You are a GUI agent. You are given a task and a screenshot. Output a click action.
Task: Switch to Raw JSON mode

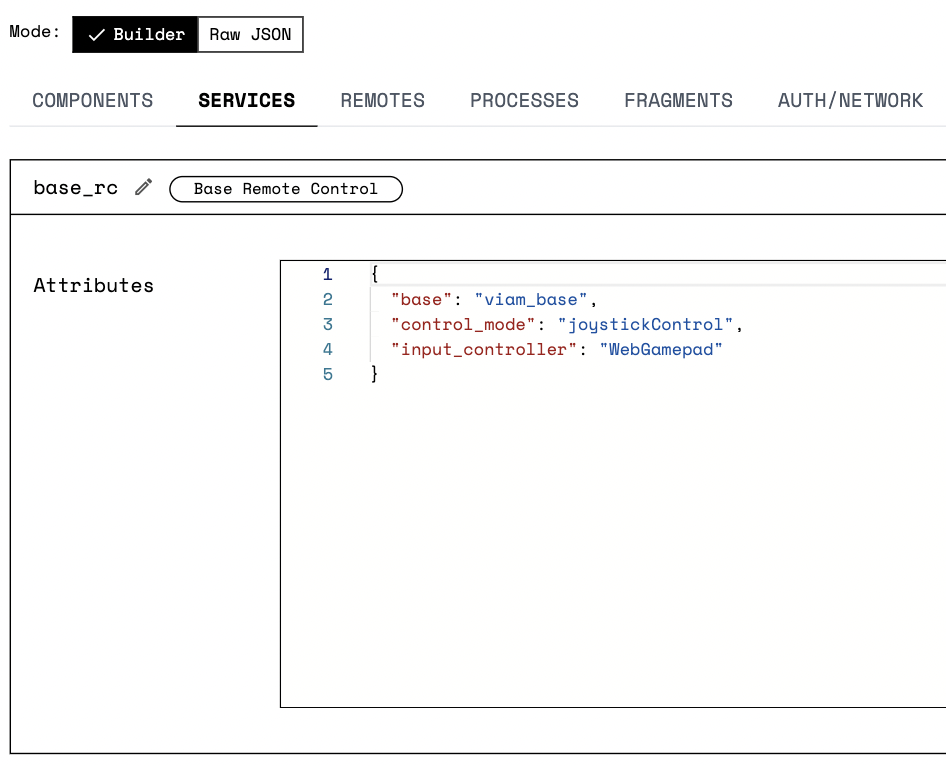coord(250,34)
